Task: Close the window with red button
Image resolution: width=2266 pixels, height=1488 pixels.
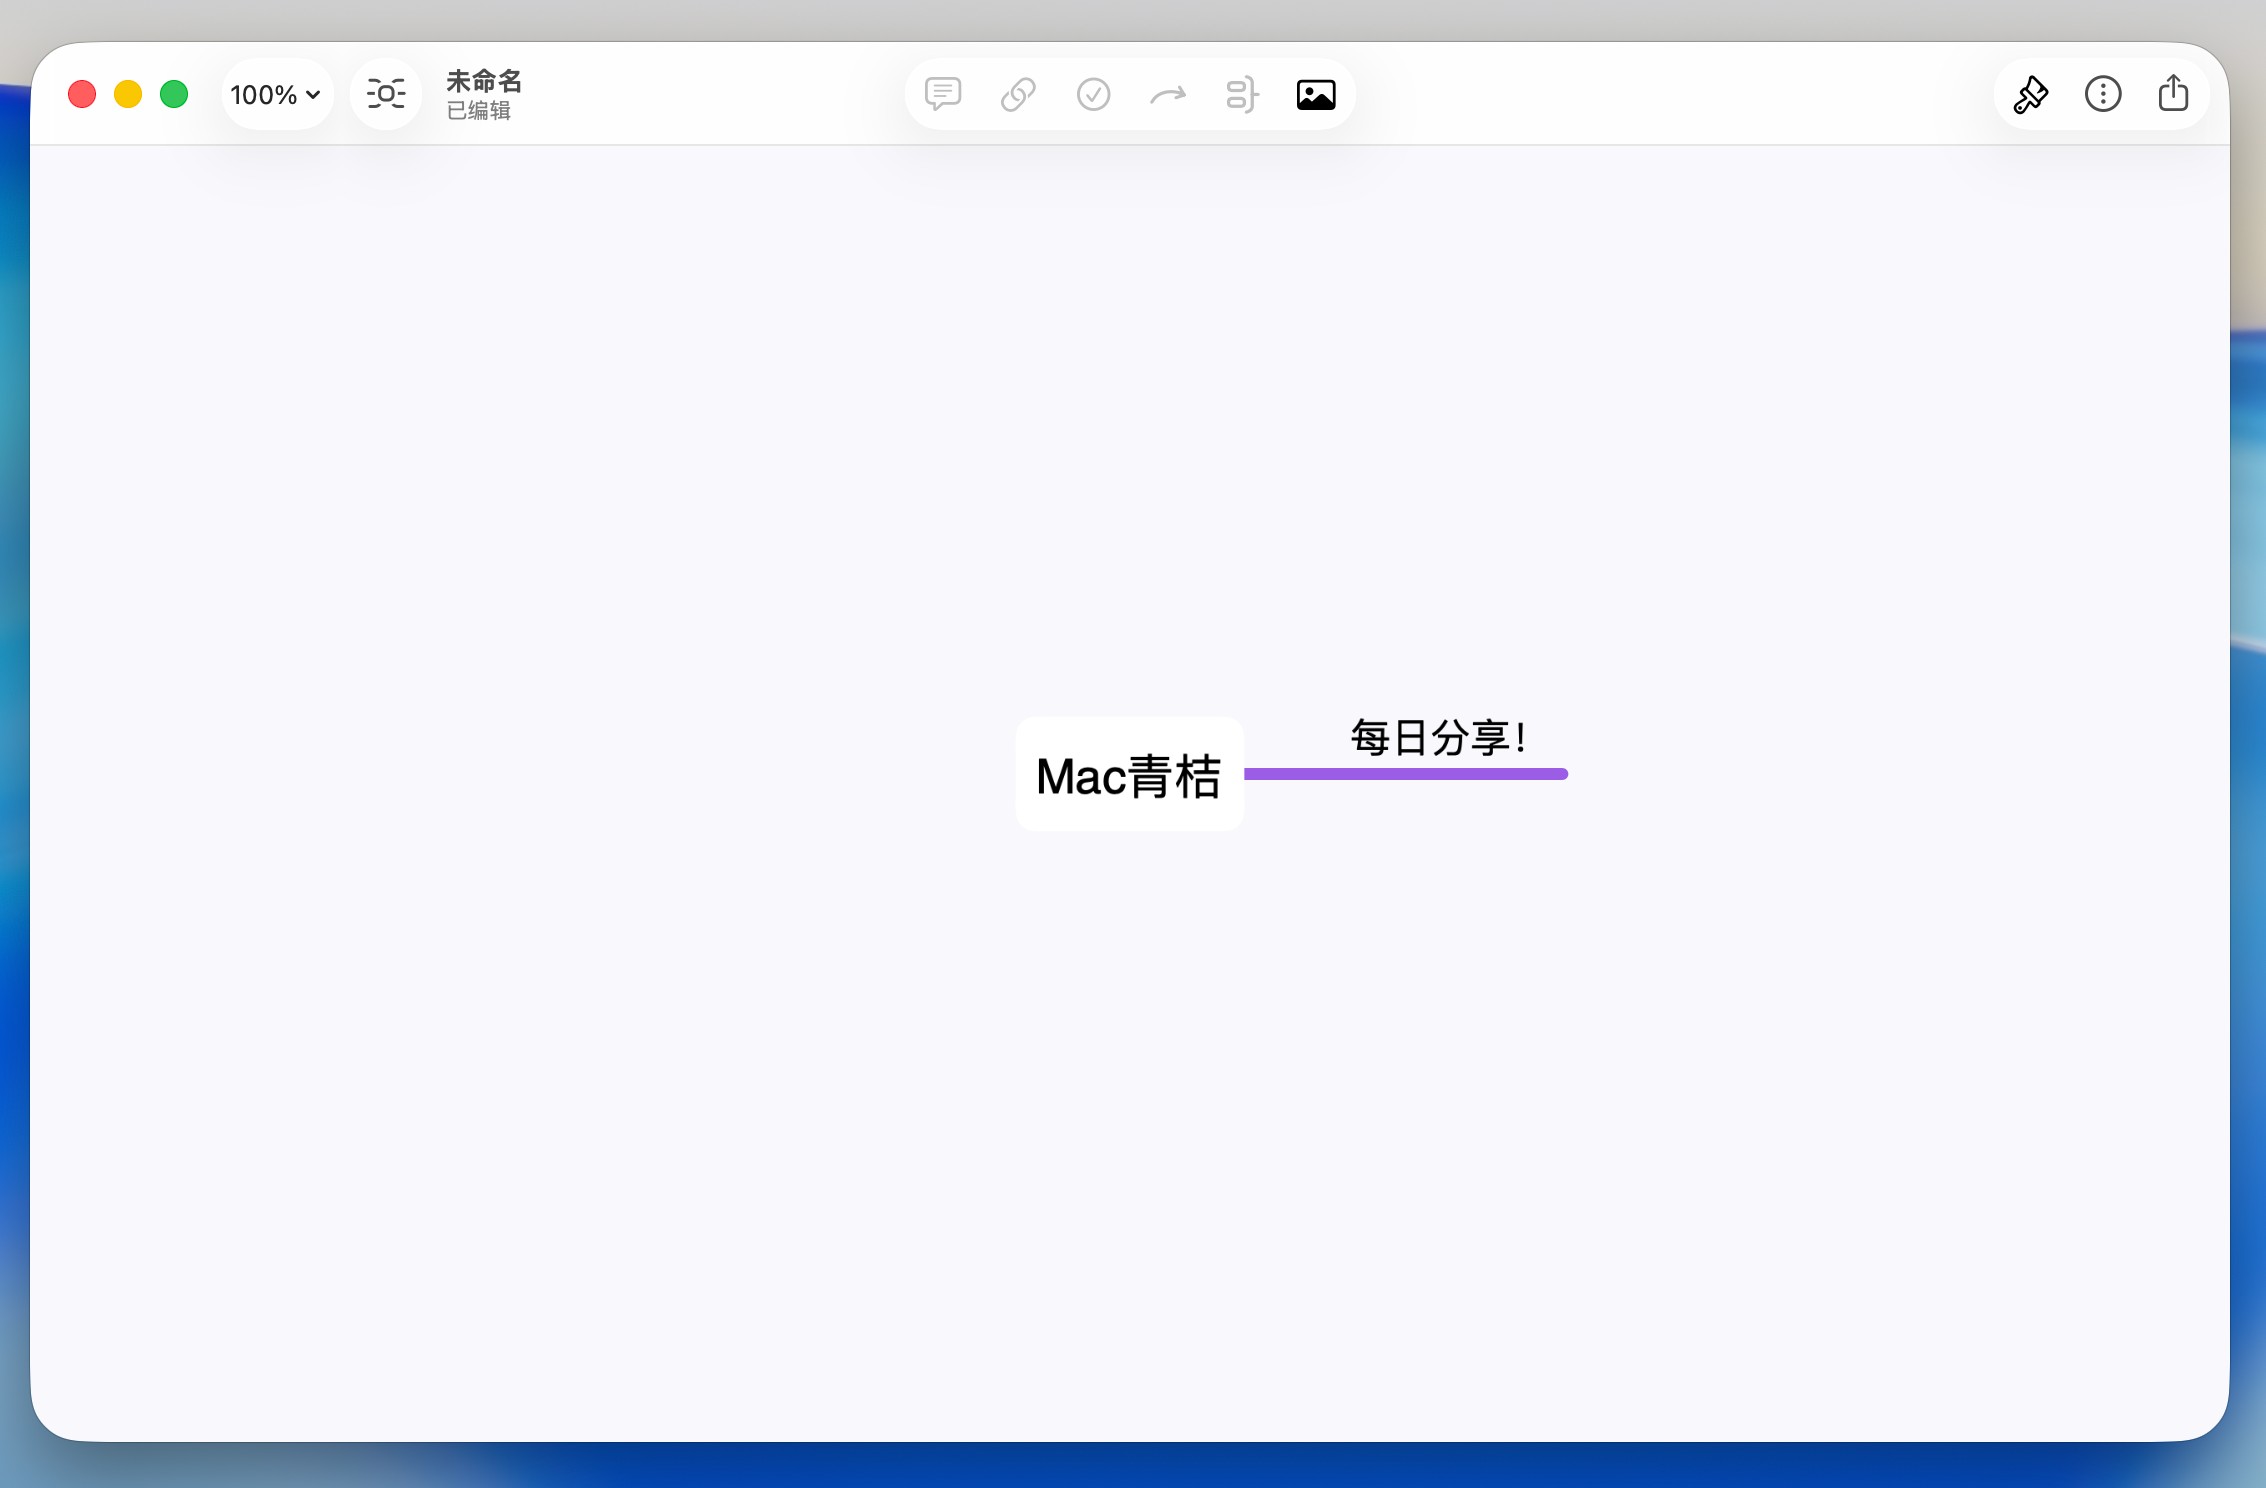Action: click(x=82, y=94)
